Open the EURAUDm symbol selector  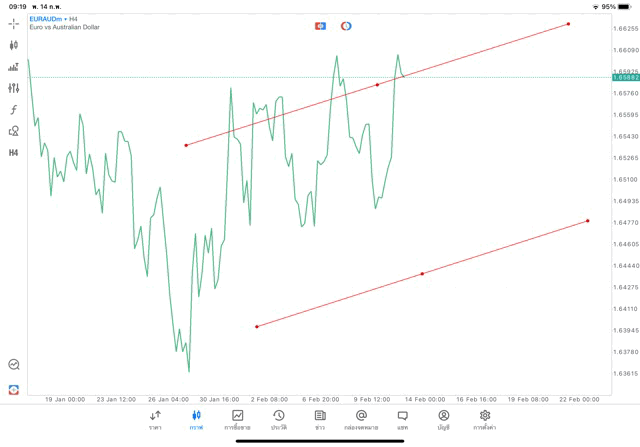point(50,18)
